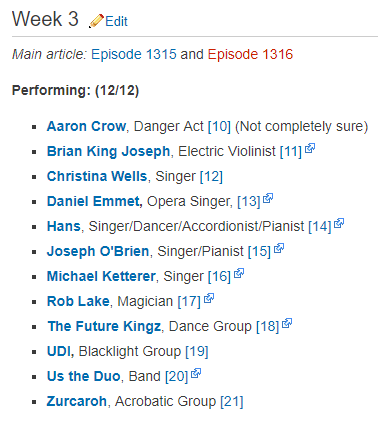This screenshot has width=378, height=423.
Task: Click external link icon after Hans reference [14]
Action: pos(339,223)
